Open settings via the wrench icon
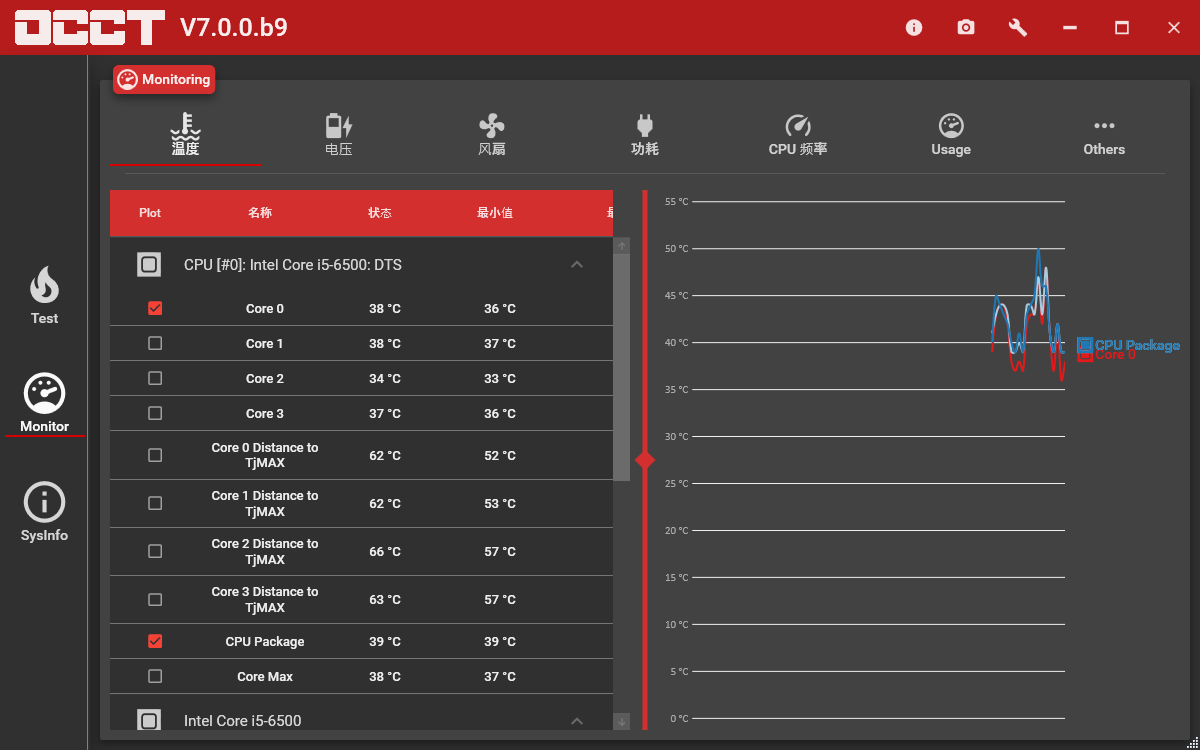This screenshot has width=1200, height=750. pyautogui.click(x=1017, y=27)
